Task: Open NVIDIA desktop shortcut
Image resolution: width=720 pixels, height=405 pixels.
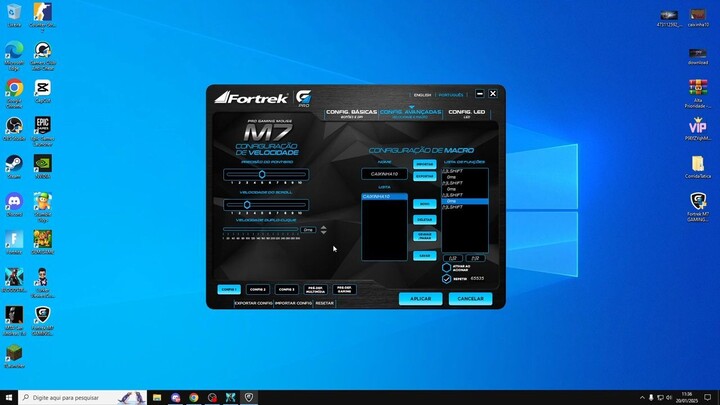Action: [x=43, y=167]
